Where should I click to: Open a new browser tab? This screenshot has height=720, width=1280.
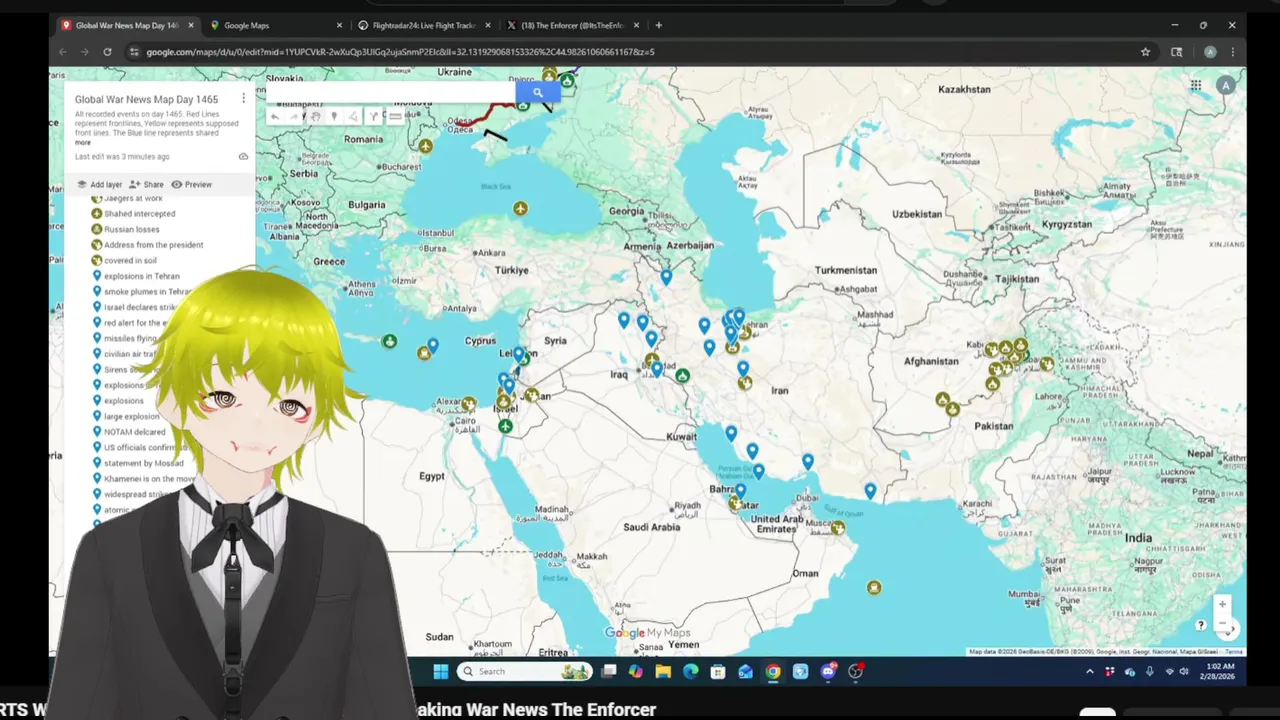(658, 25)
